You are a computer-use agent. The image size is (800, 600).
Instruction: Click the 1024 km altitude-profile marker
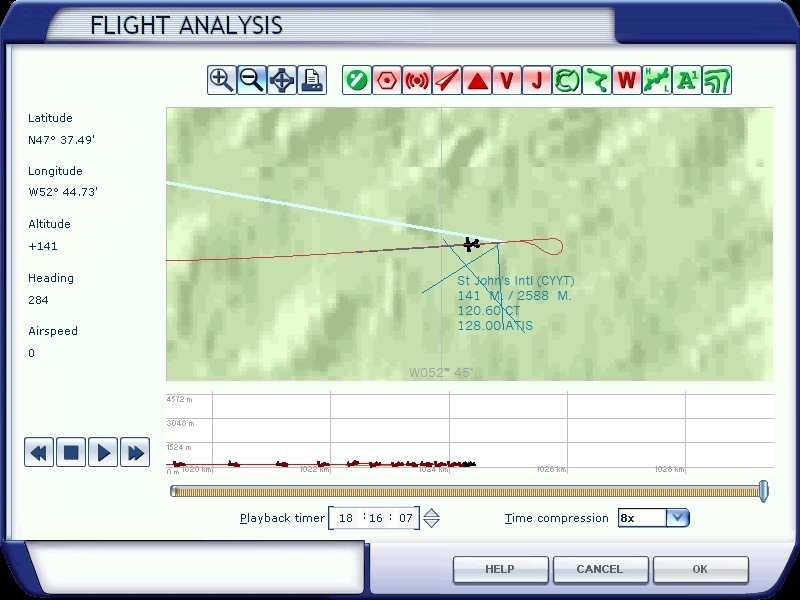point(434,469)
